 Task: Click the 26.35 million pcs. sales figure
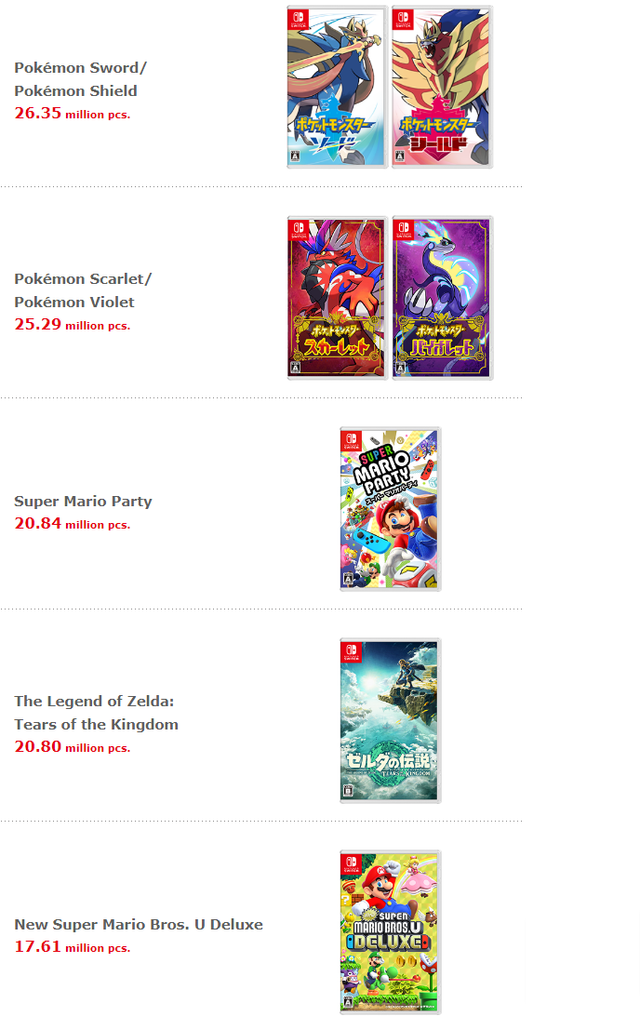(x=72, y=114)
